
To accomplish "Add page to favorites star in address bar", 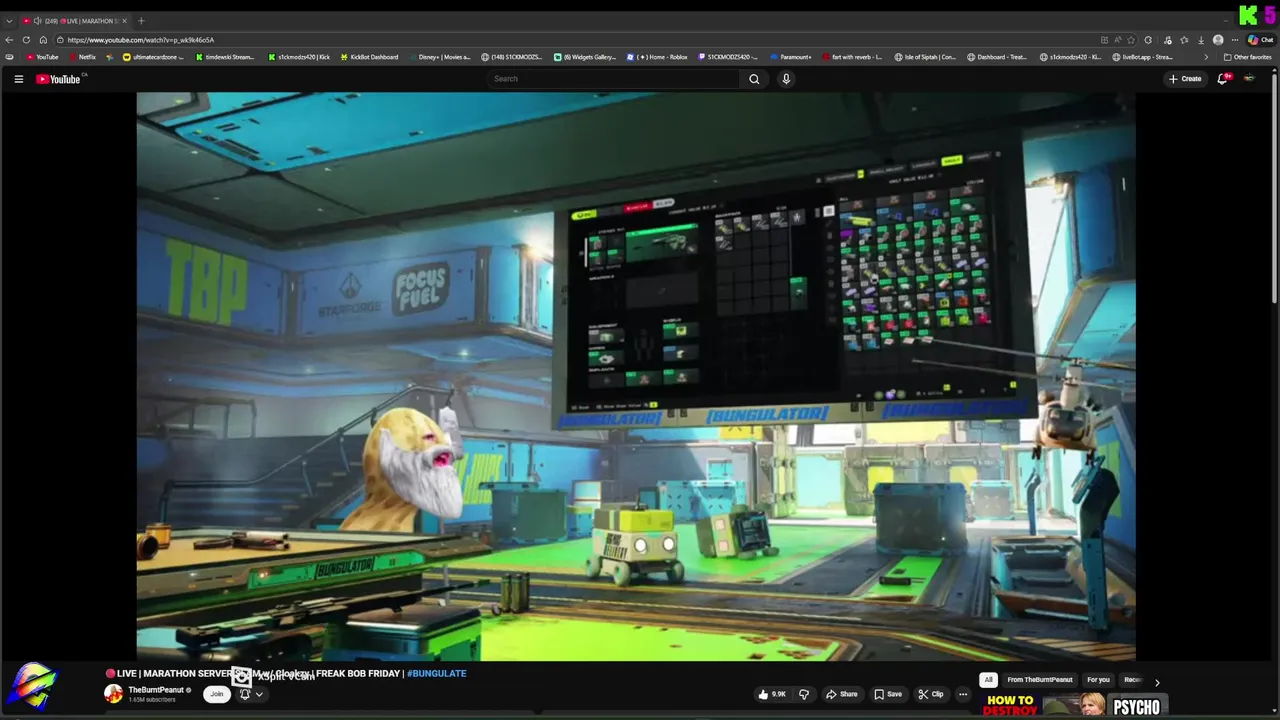I will coord(1132,40).
